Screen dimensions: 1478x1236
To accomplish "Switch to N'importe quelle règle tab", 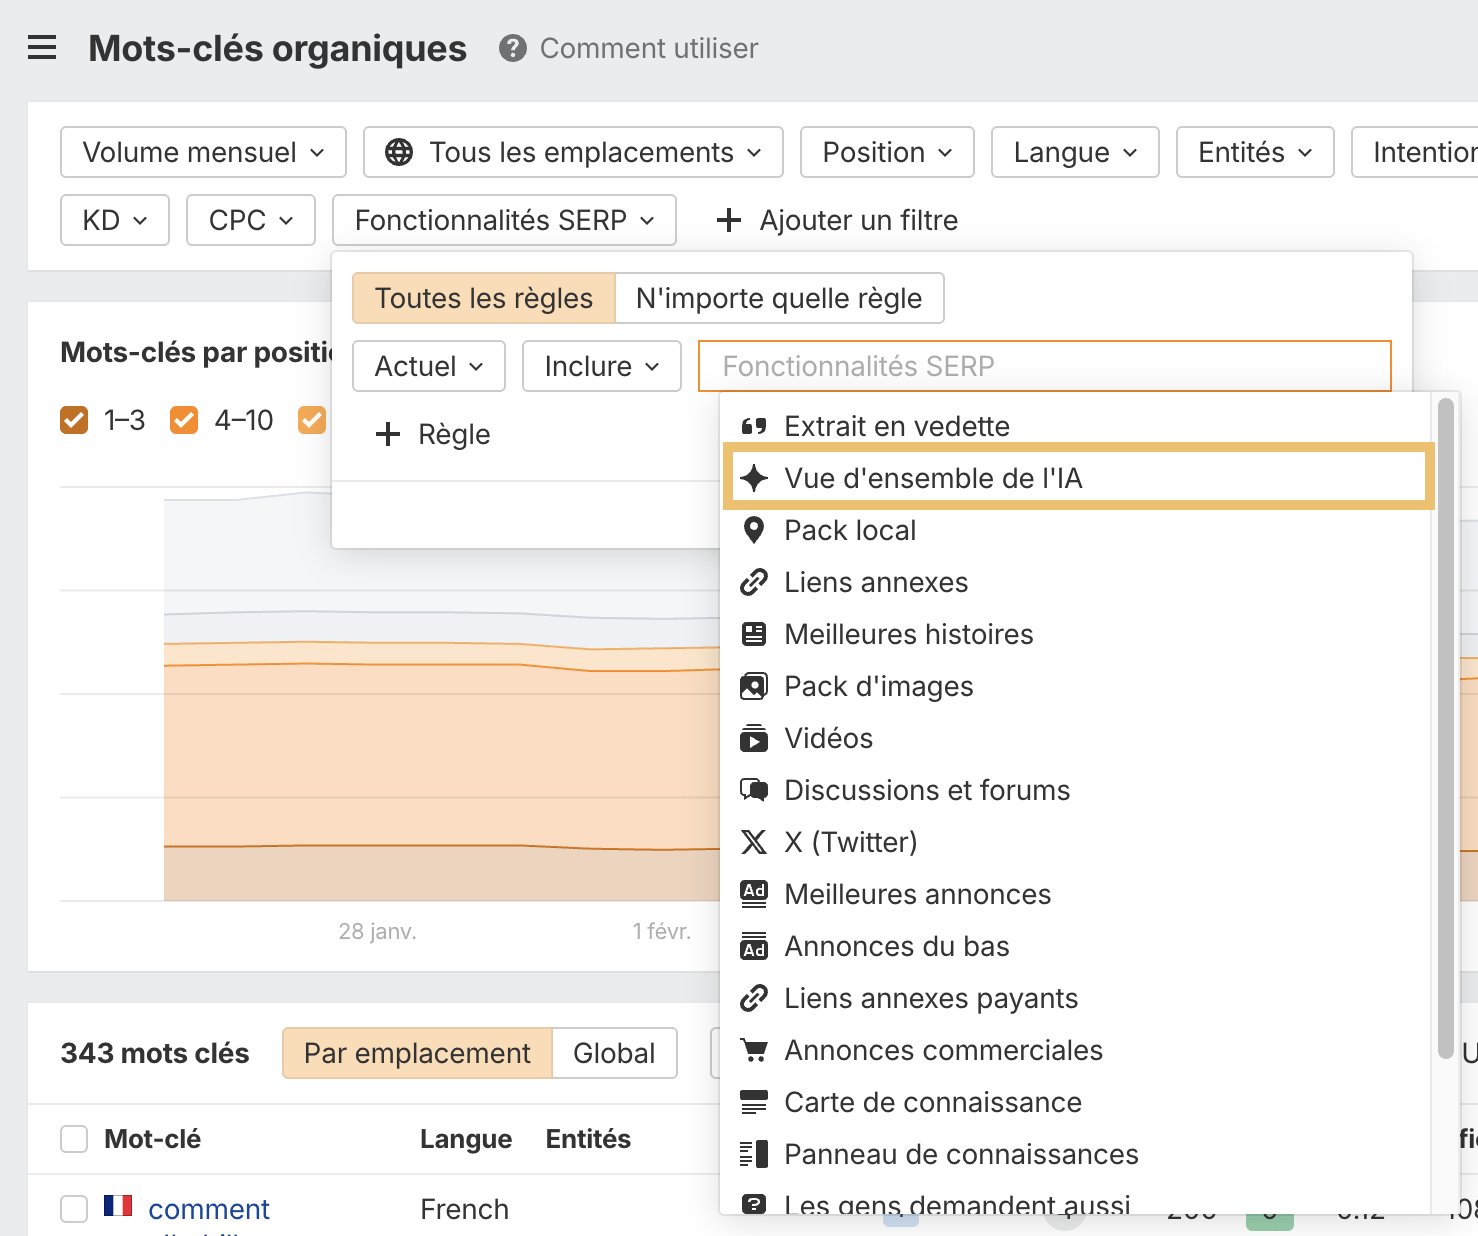I will (x=779, y=298).
